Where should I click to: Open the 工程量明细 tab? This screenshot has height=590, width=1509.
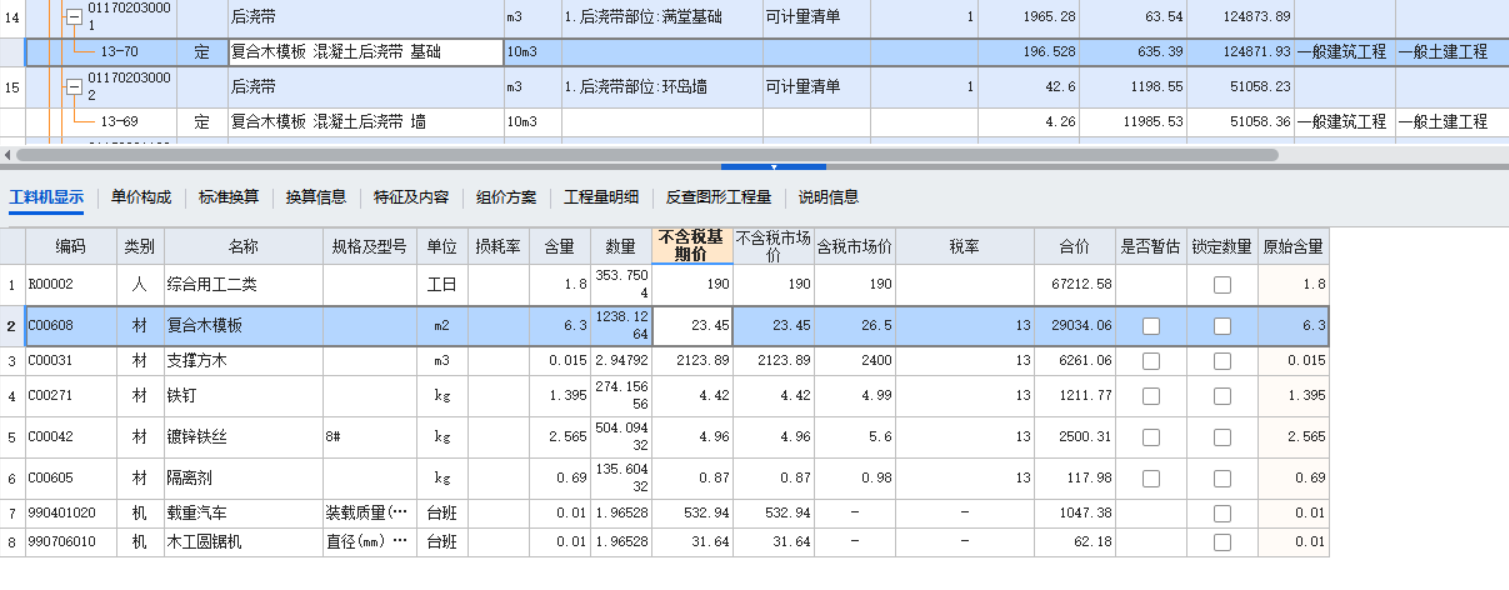tap(601, 197)
